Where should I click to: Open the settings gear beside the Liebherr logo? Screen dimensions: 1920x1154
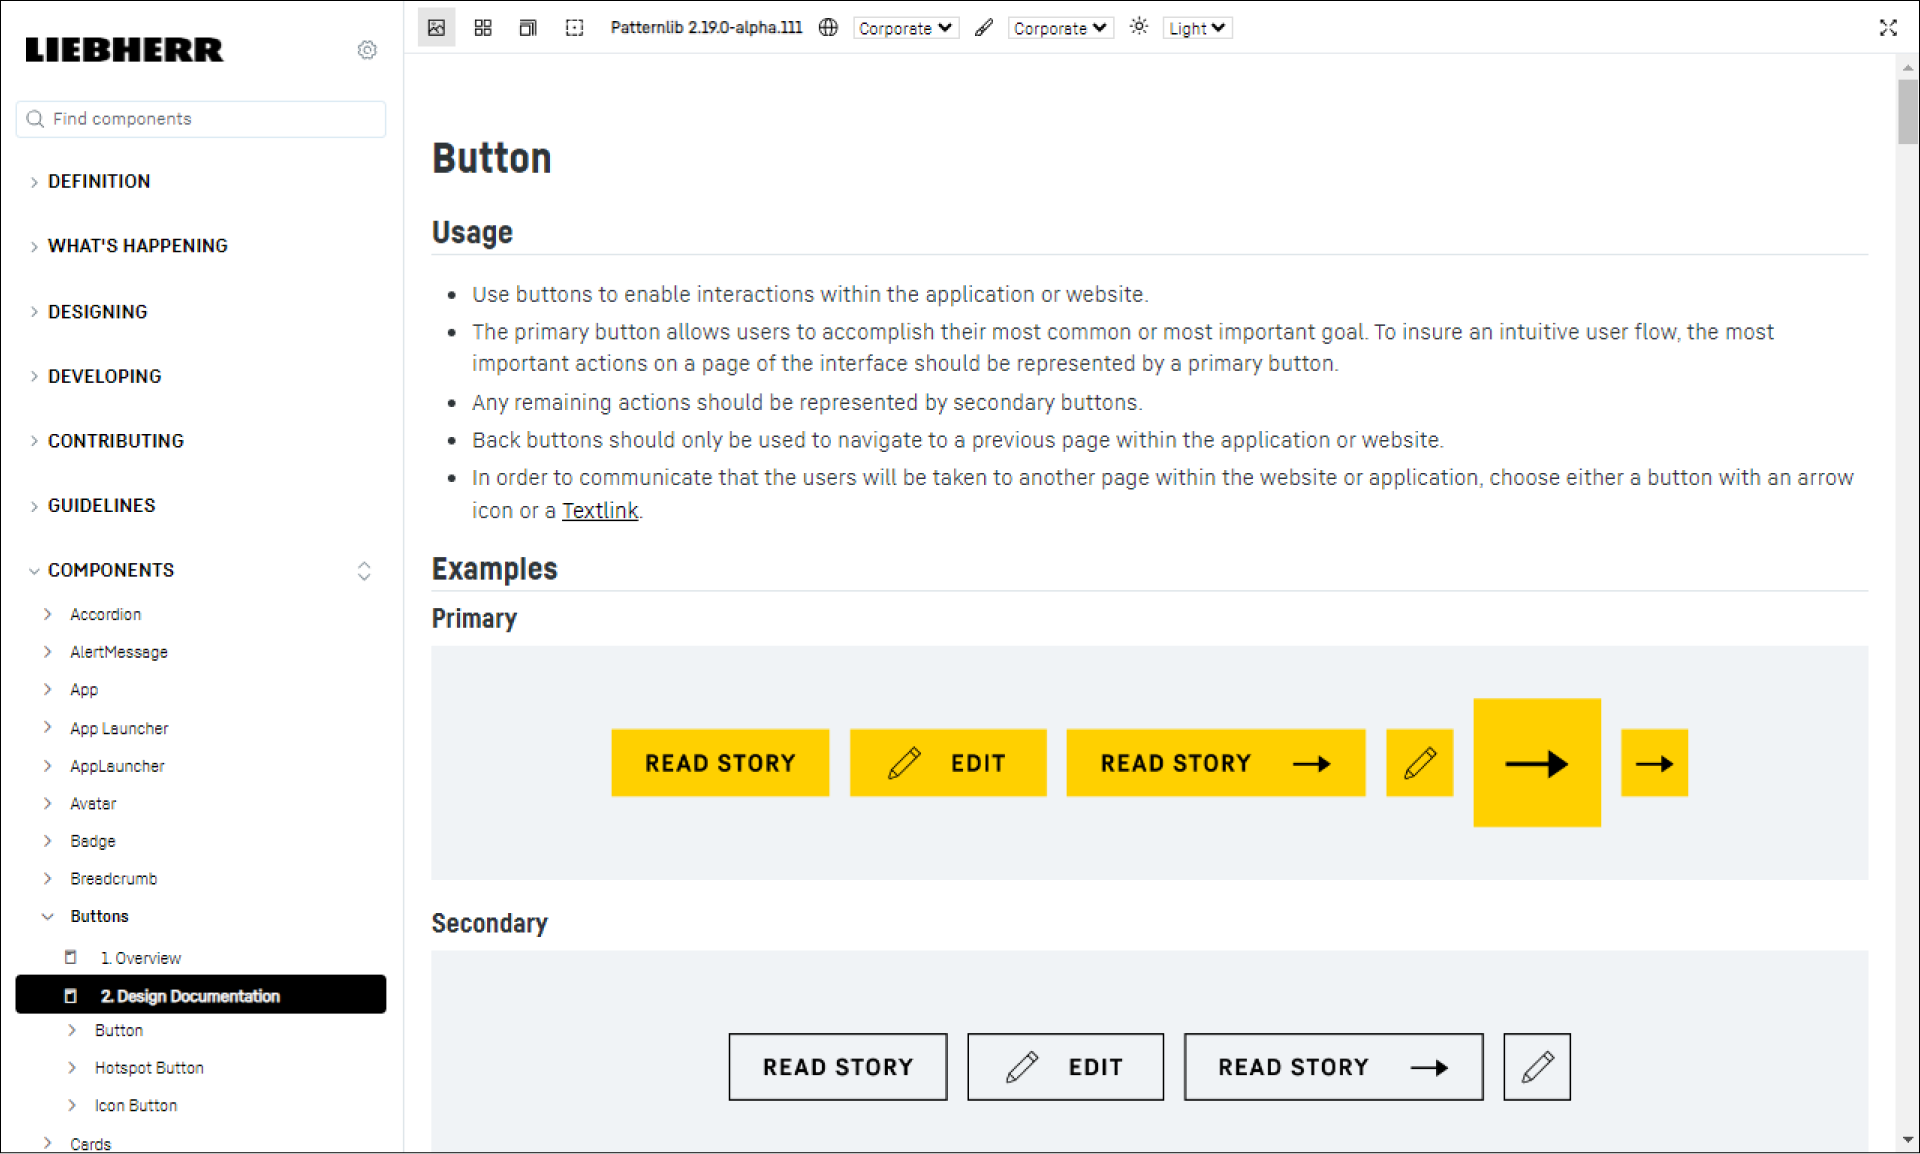click(367, 50)
